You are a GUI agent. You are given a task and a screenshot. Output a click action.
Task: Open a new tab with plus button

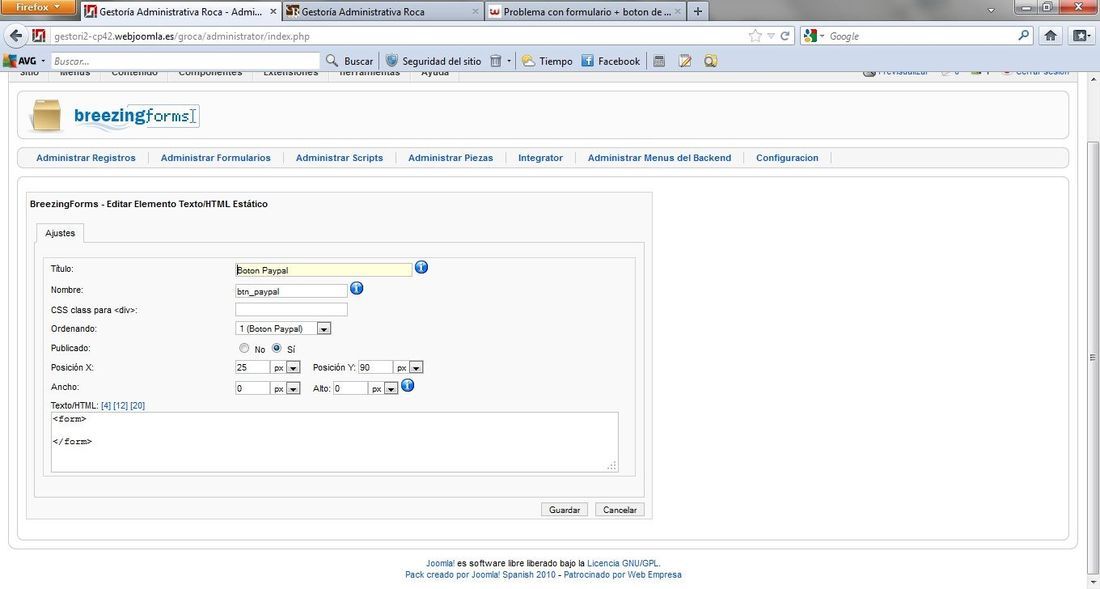pyautogui.click(x=697, y=11)
